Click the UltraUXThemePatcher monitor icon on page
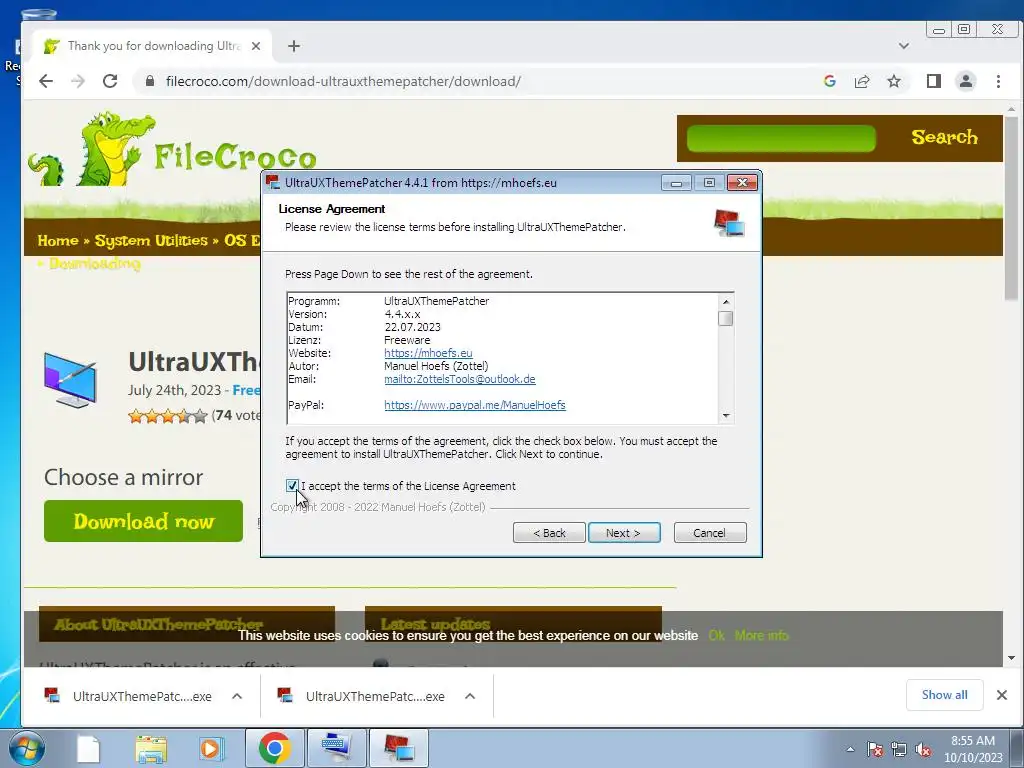Image resolution: width=1024 pixels, height=768 pixels. [x=71, y=379]
